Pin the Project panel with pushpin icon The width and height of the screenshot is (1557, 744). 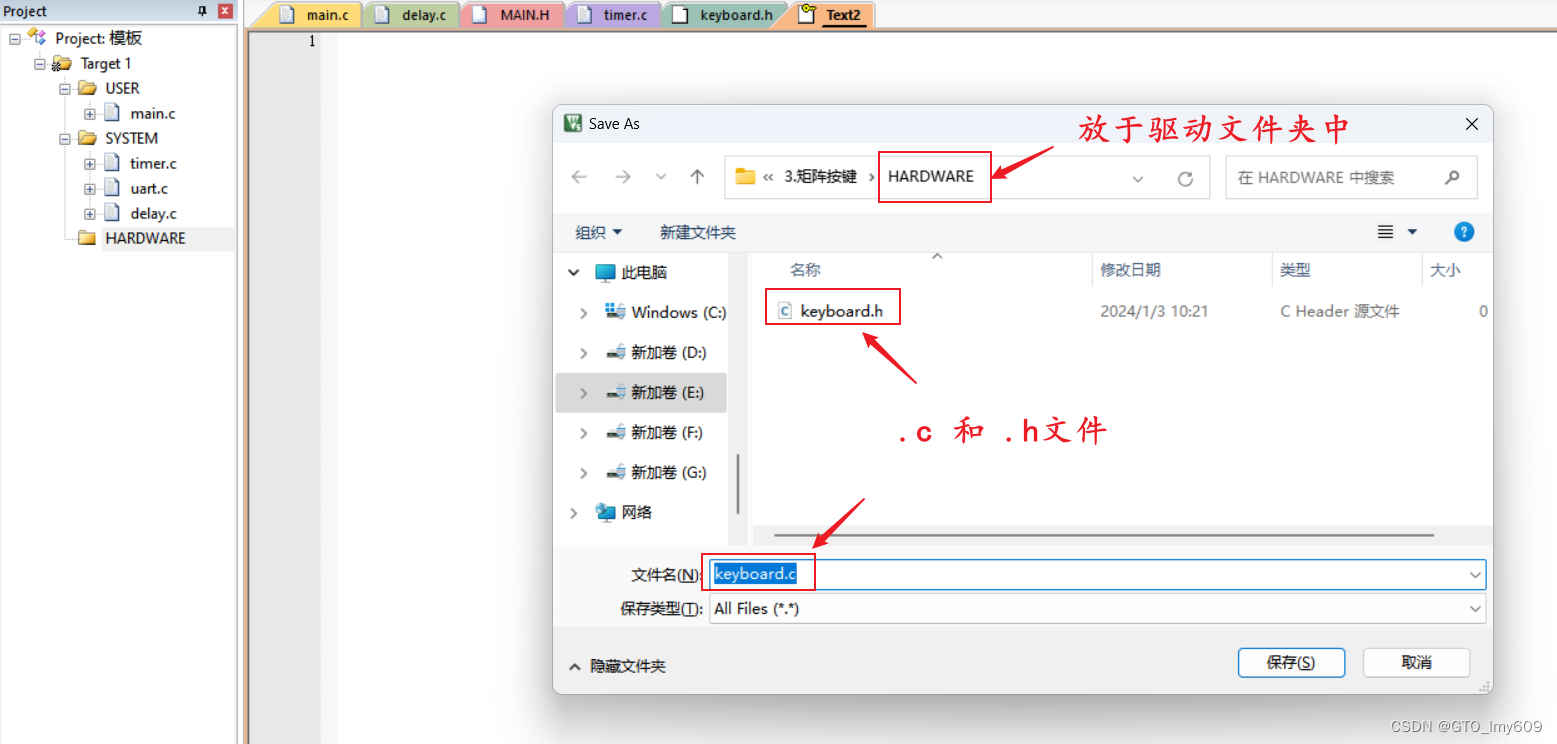tap(203, 11)
